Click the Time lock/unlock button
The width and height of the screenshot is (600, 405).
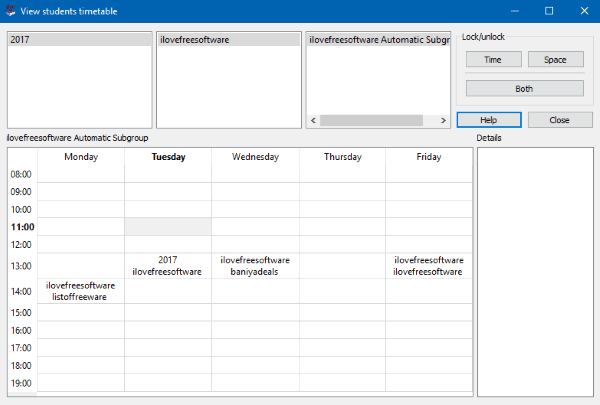click(493, 60)
